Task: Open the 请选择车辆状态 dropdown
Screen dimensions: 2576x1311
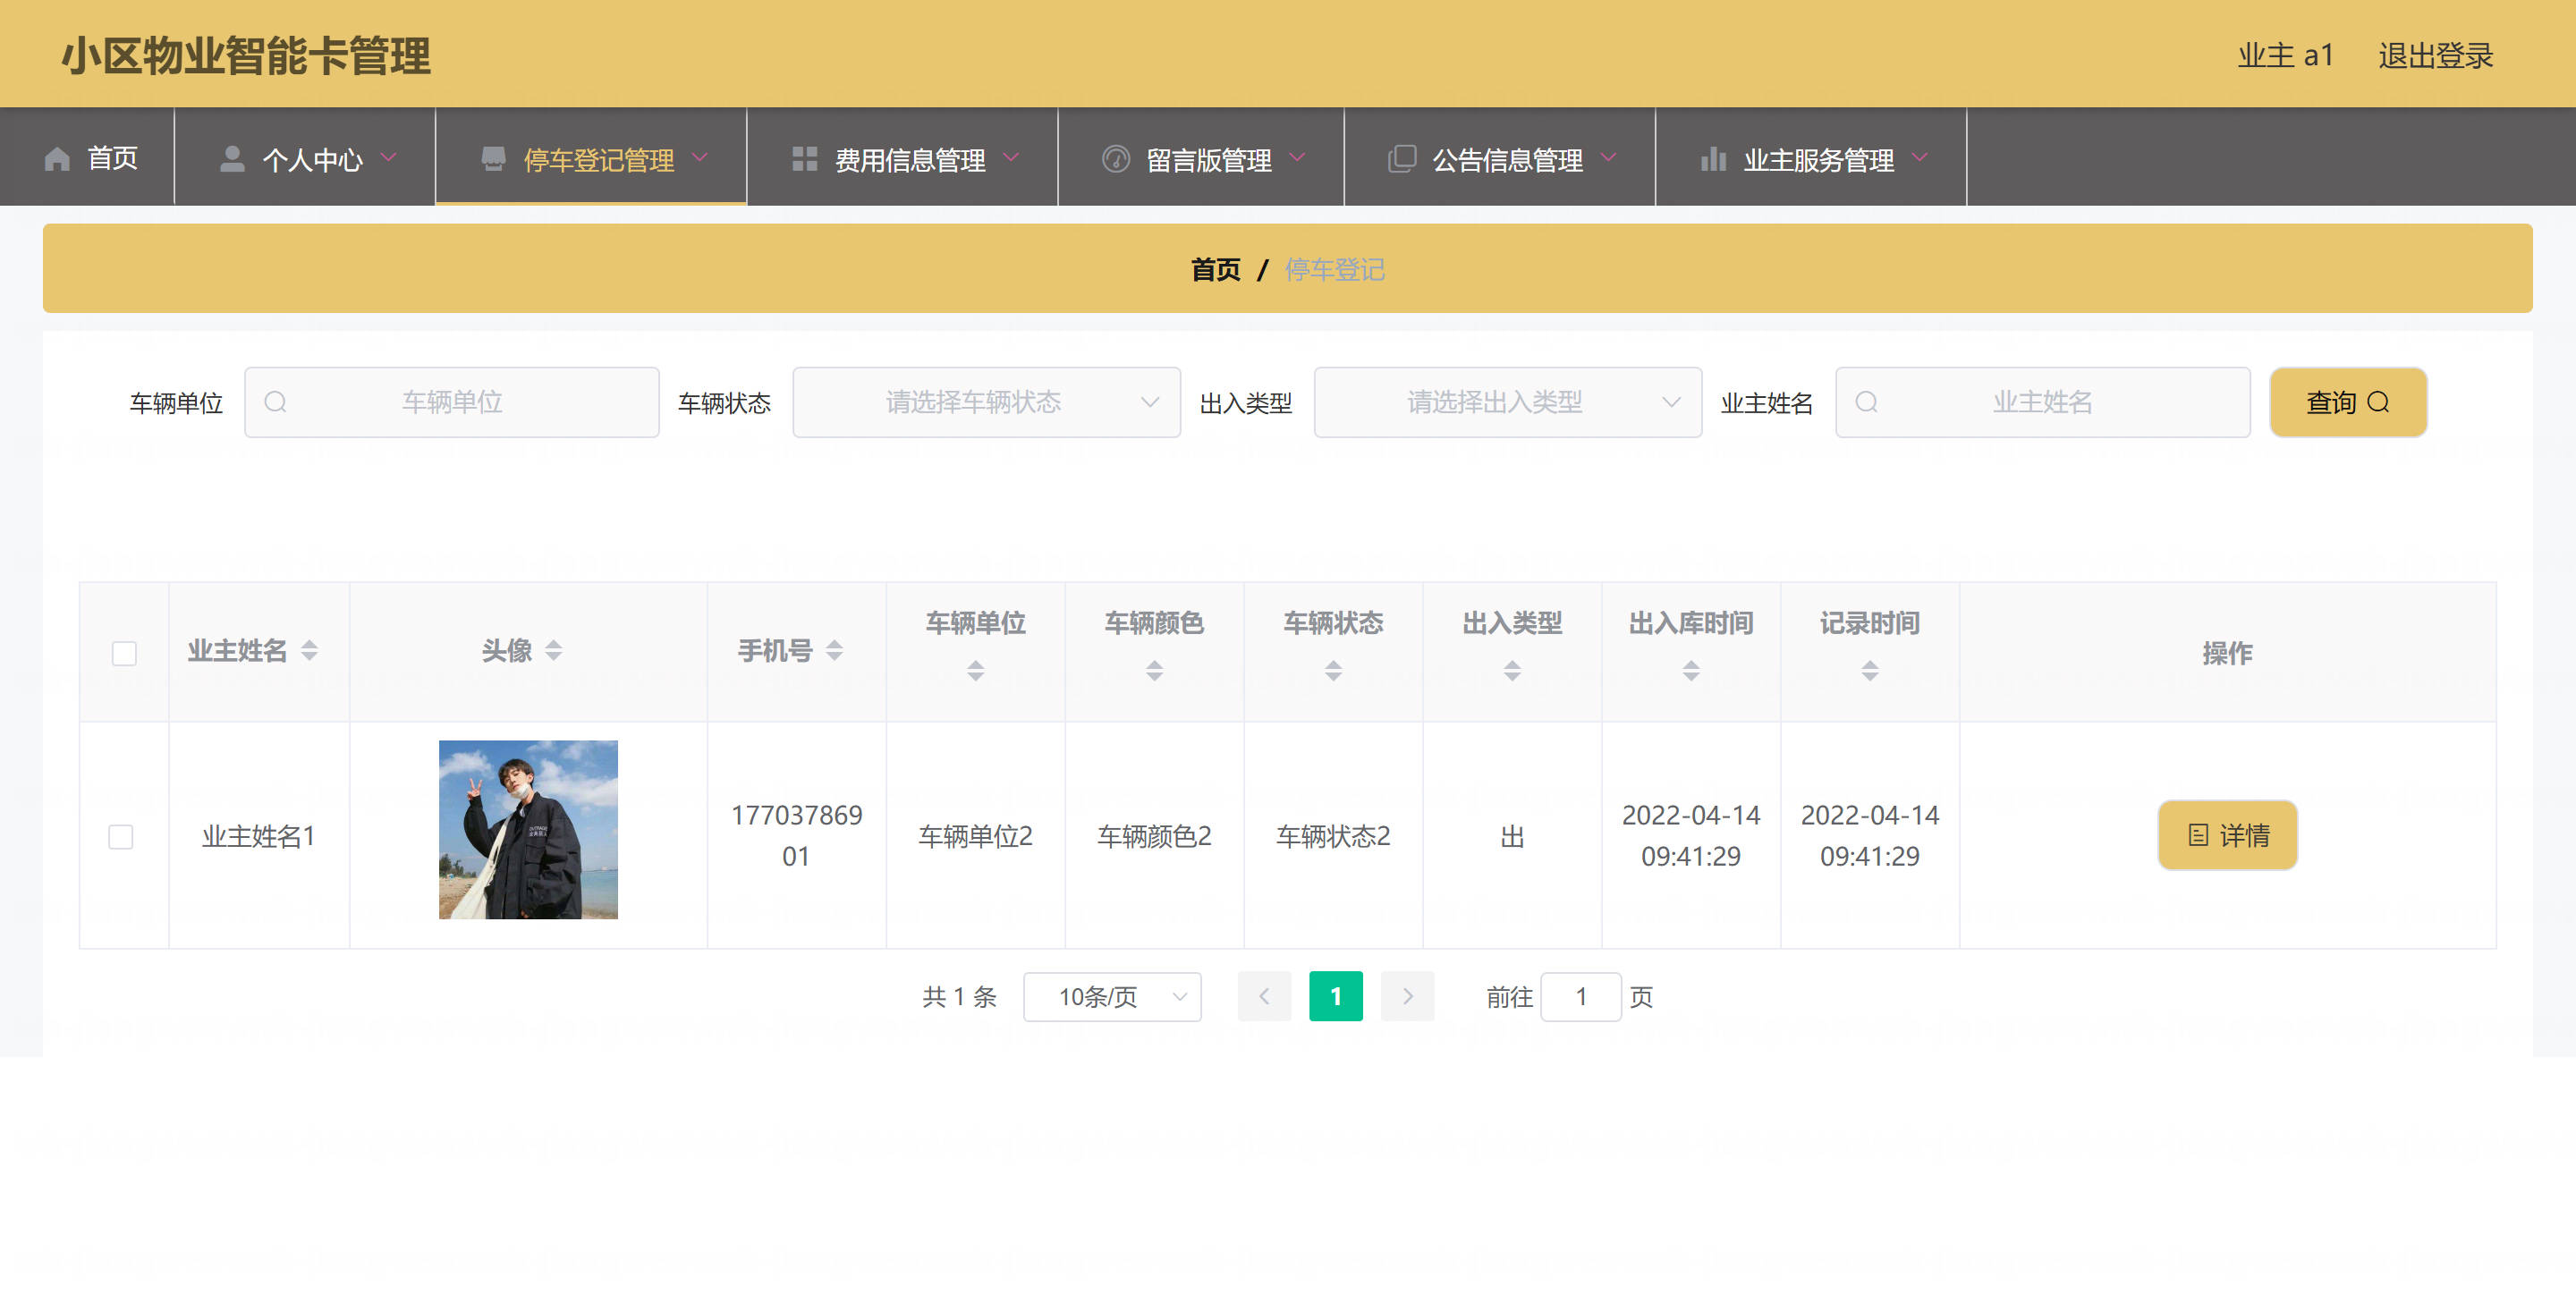Action: click(986, 402)
